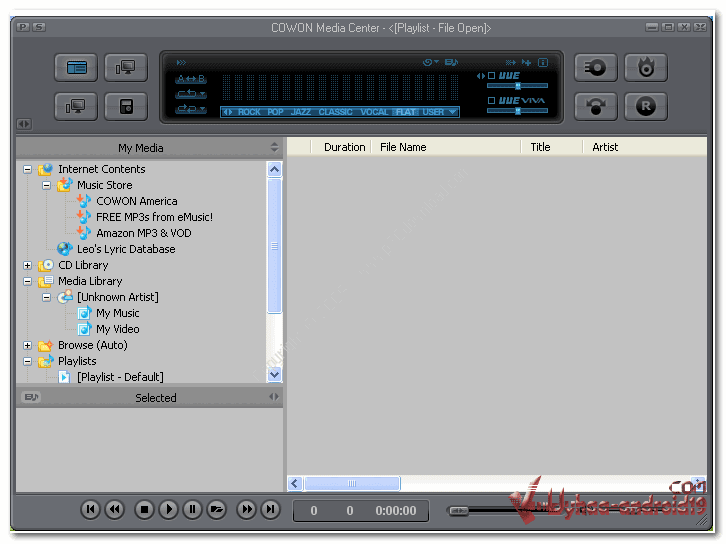Select the USER equalizer preset
Image resolution: width=726 pixels, height=544 pixels.
[433, 112]
